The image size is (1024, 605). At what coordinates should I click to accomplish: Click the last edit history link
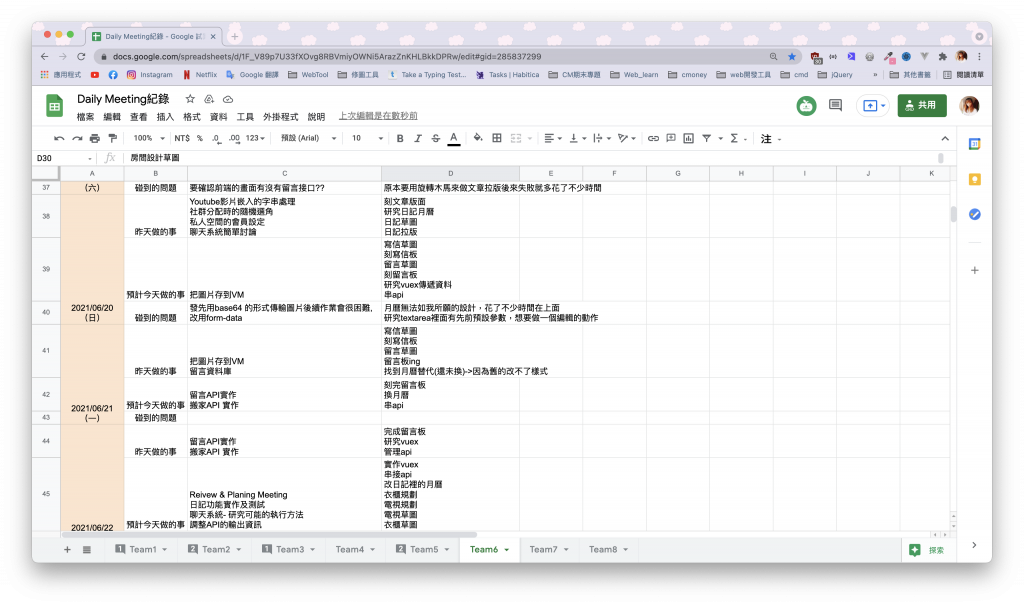378,116
